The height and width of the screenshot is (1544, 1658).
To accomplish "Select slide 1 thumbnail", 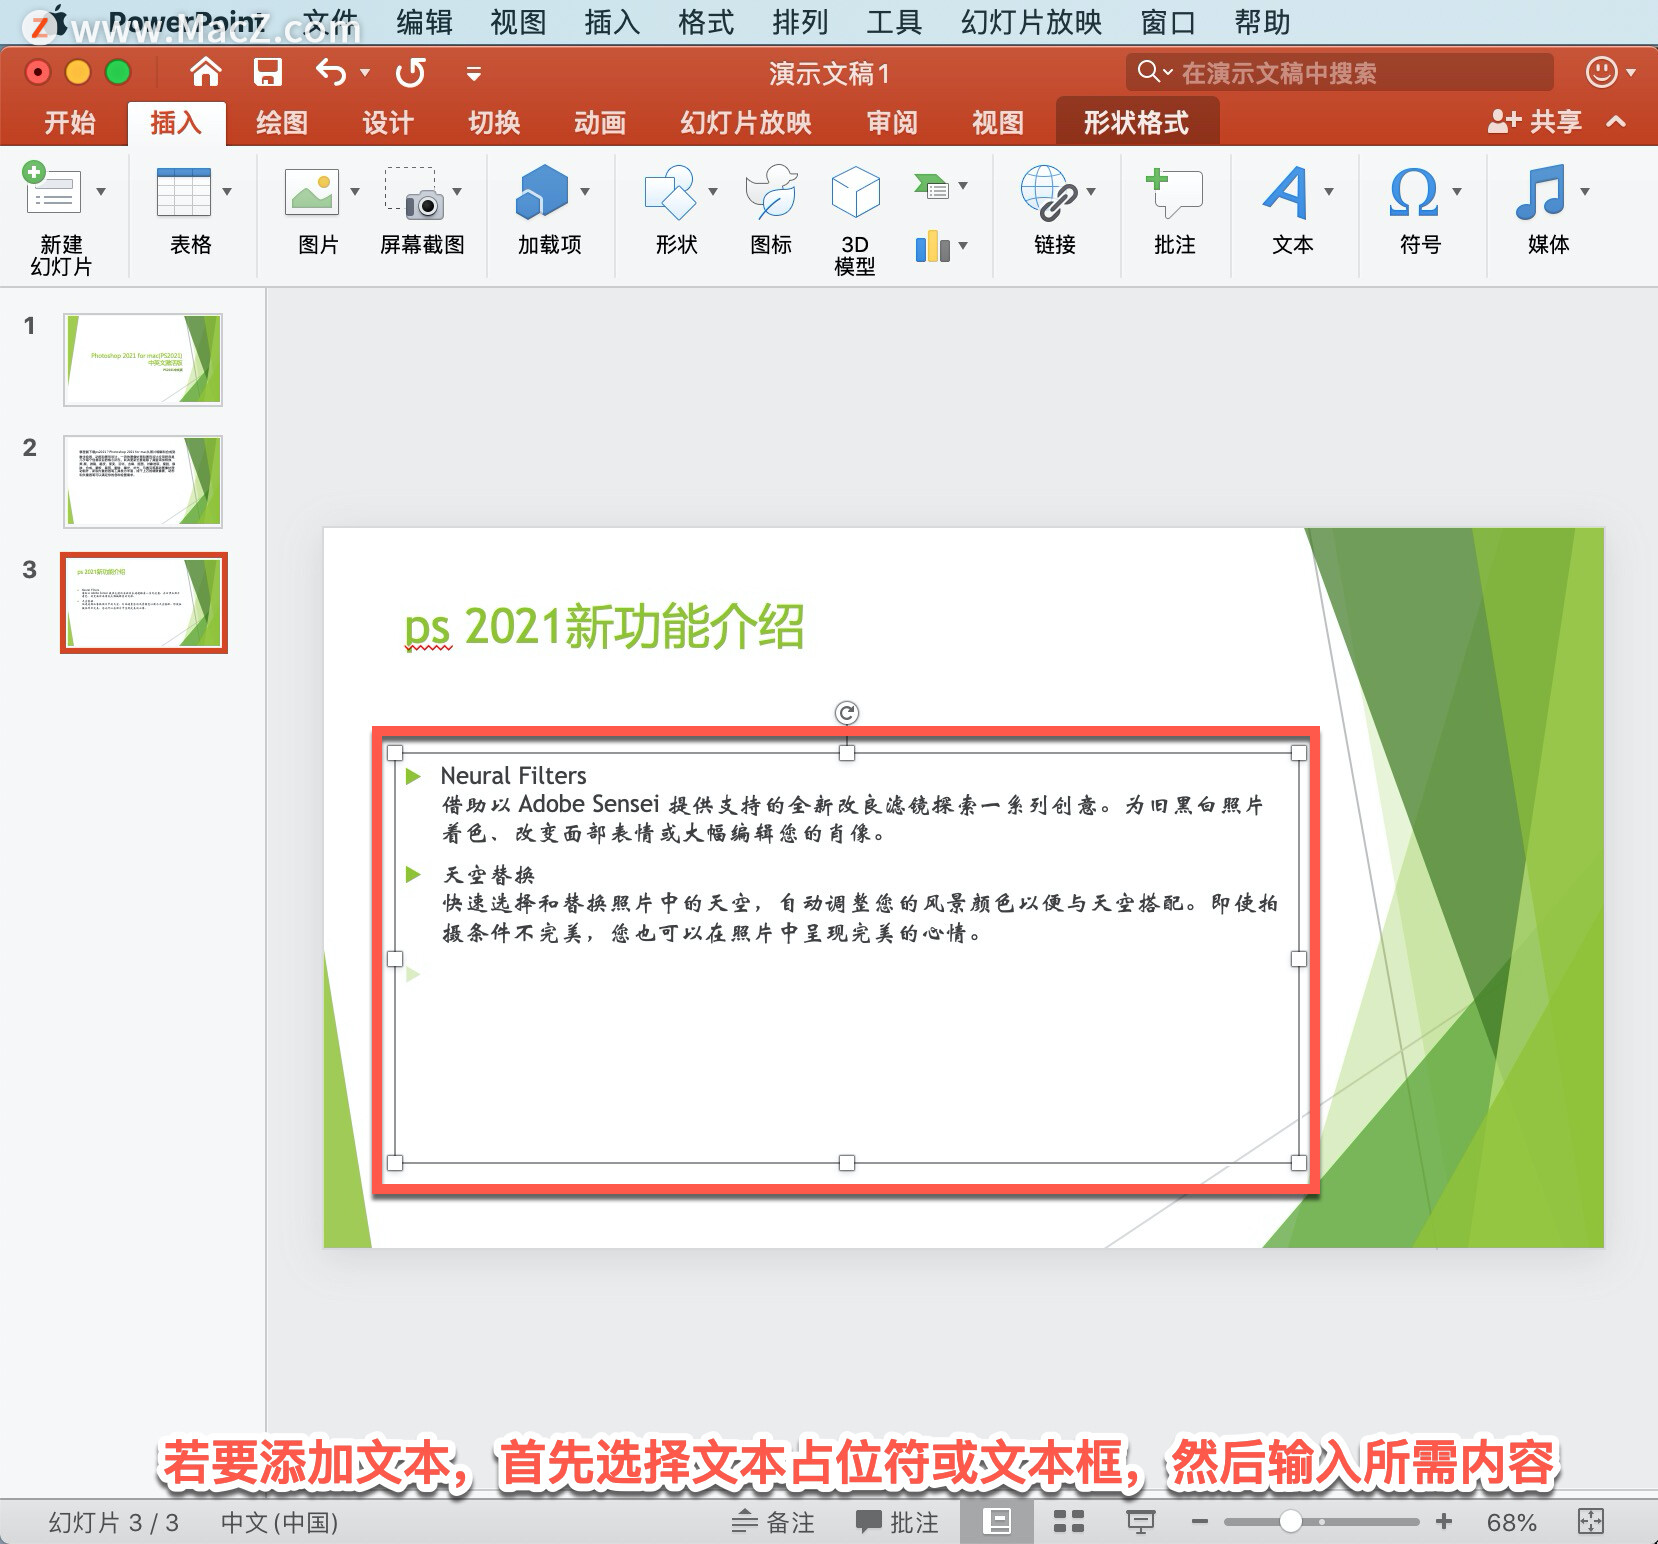I will pyautogui.click(x=143, y=360).
